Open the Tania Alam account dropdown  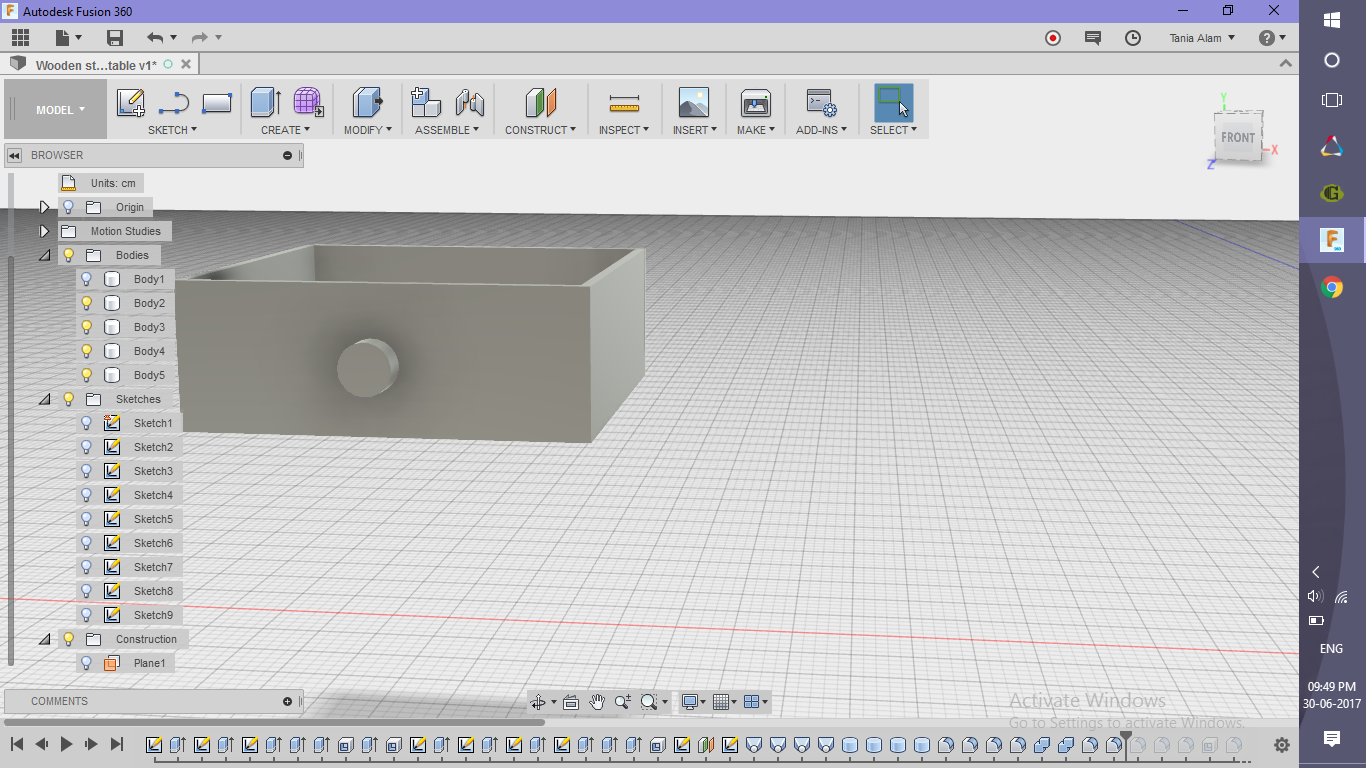click(x=1202, y=38)
